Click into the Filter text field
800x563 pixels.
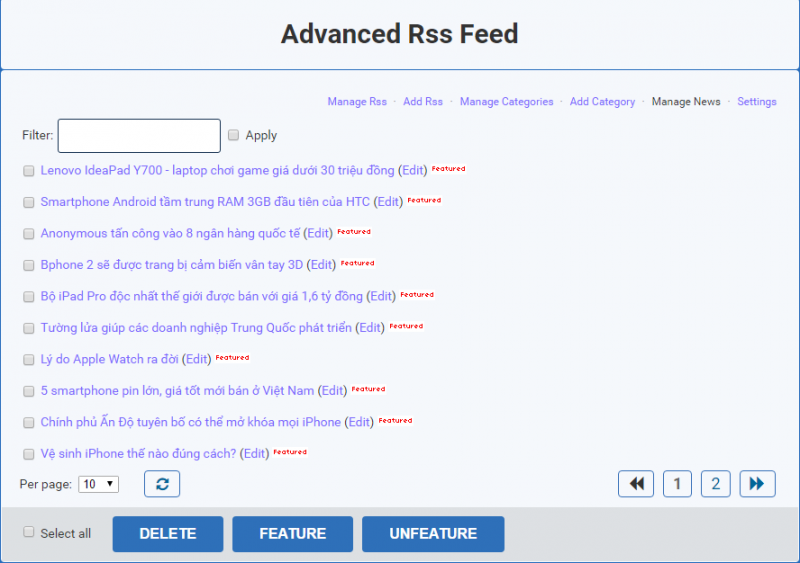tap(139, 136)
